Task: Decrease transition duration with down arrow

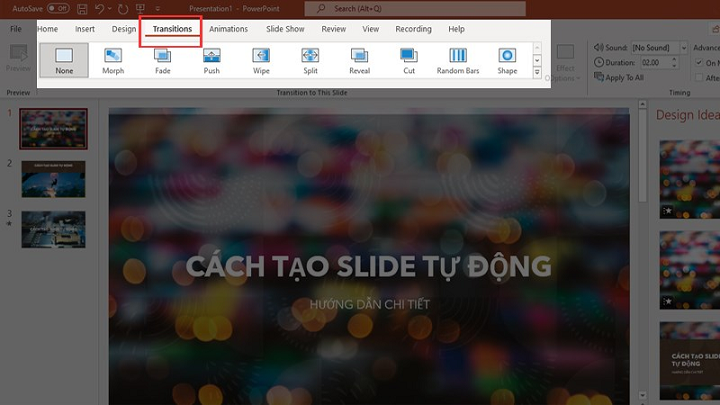Action: pyautogui.click(x=674, y=66)
